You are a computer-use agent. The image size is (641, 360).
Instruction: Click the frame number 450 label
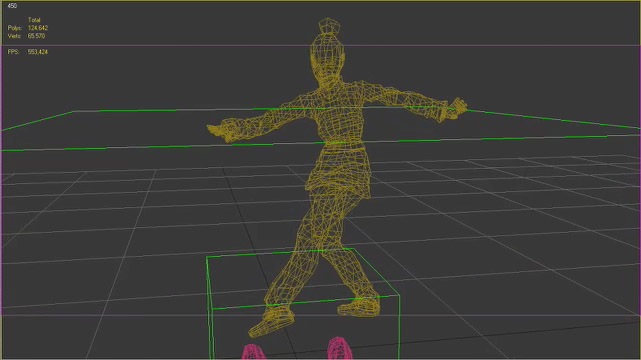pos(12,6)
